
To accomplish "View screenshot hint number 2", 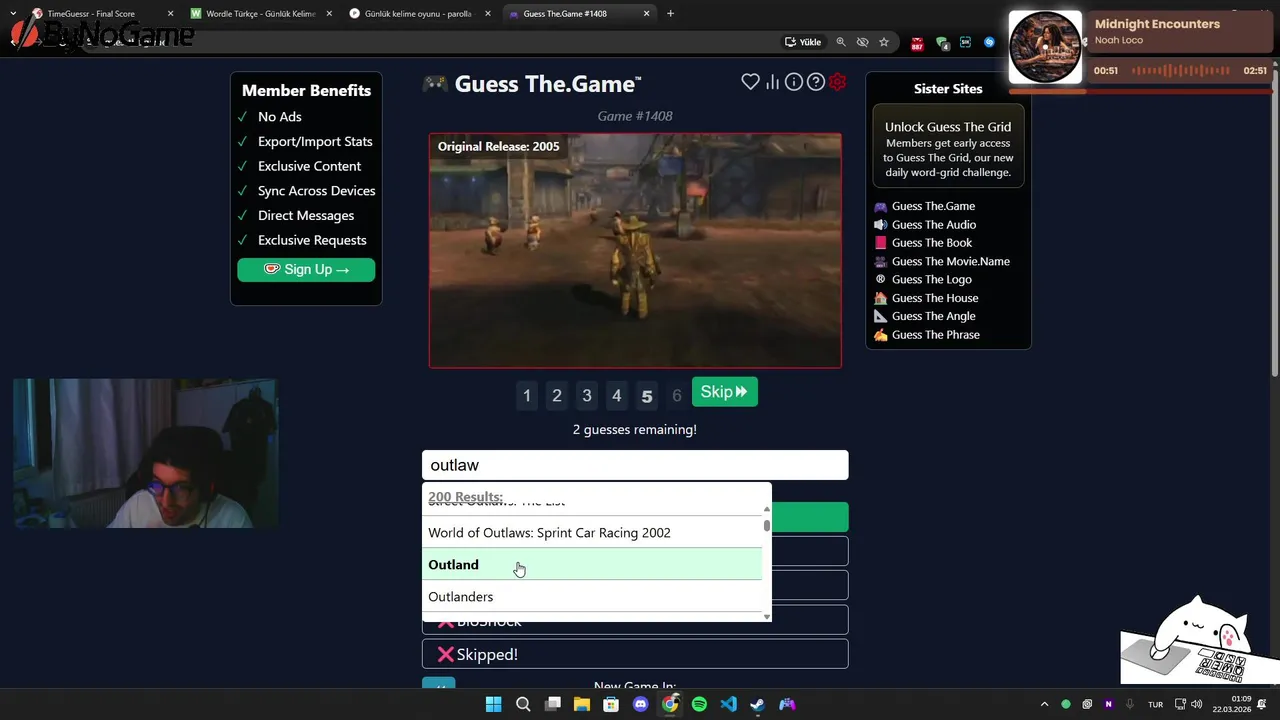I will [x=557, y=396].
